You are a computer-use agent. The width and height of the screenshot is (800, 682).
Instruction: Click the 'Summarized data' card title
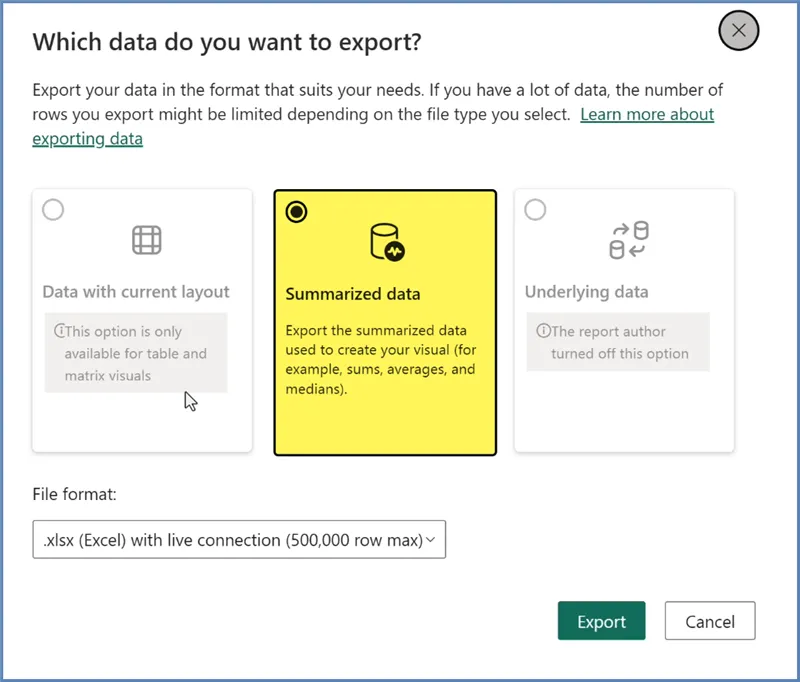pos(353,294)
